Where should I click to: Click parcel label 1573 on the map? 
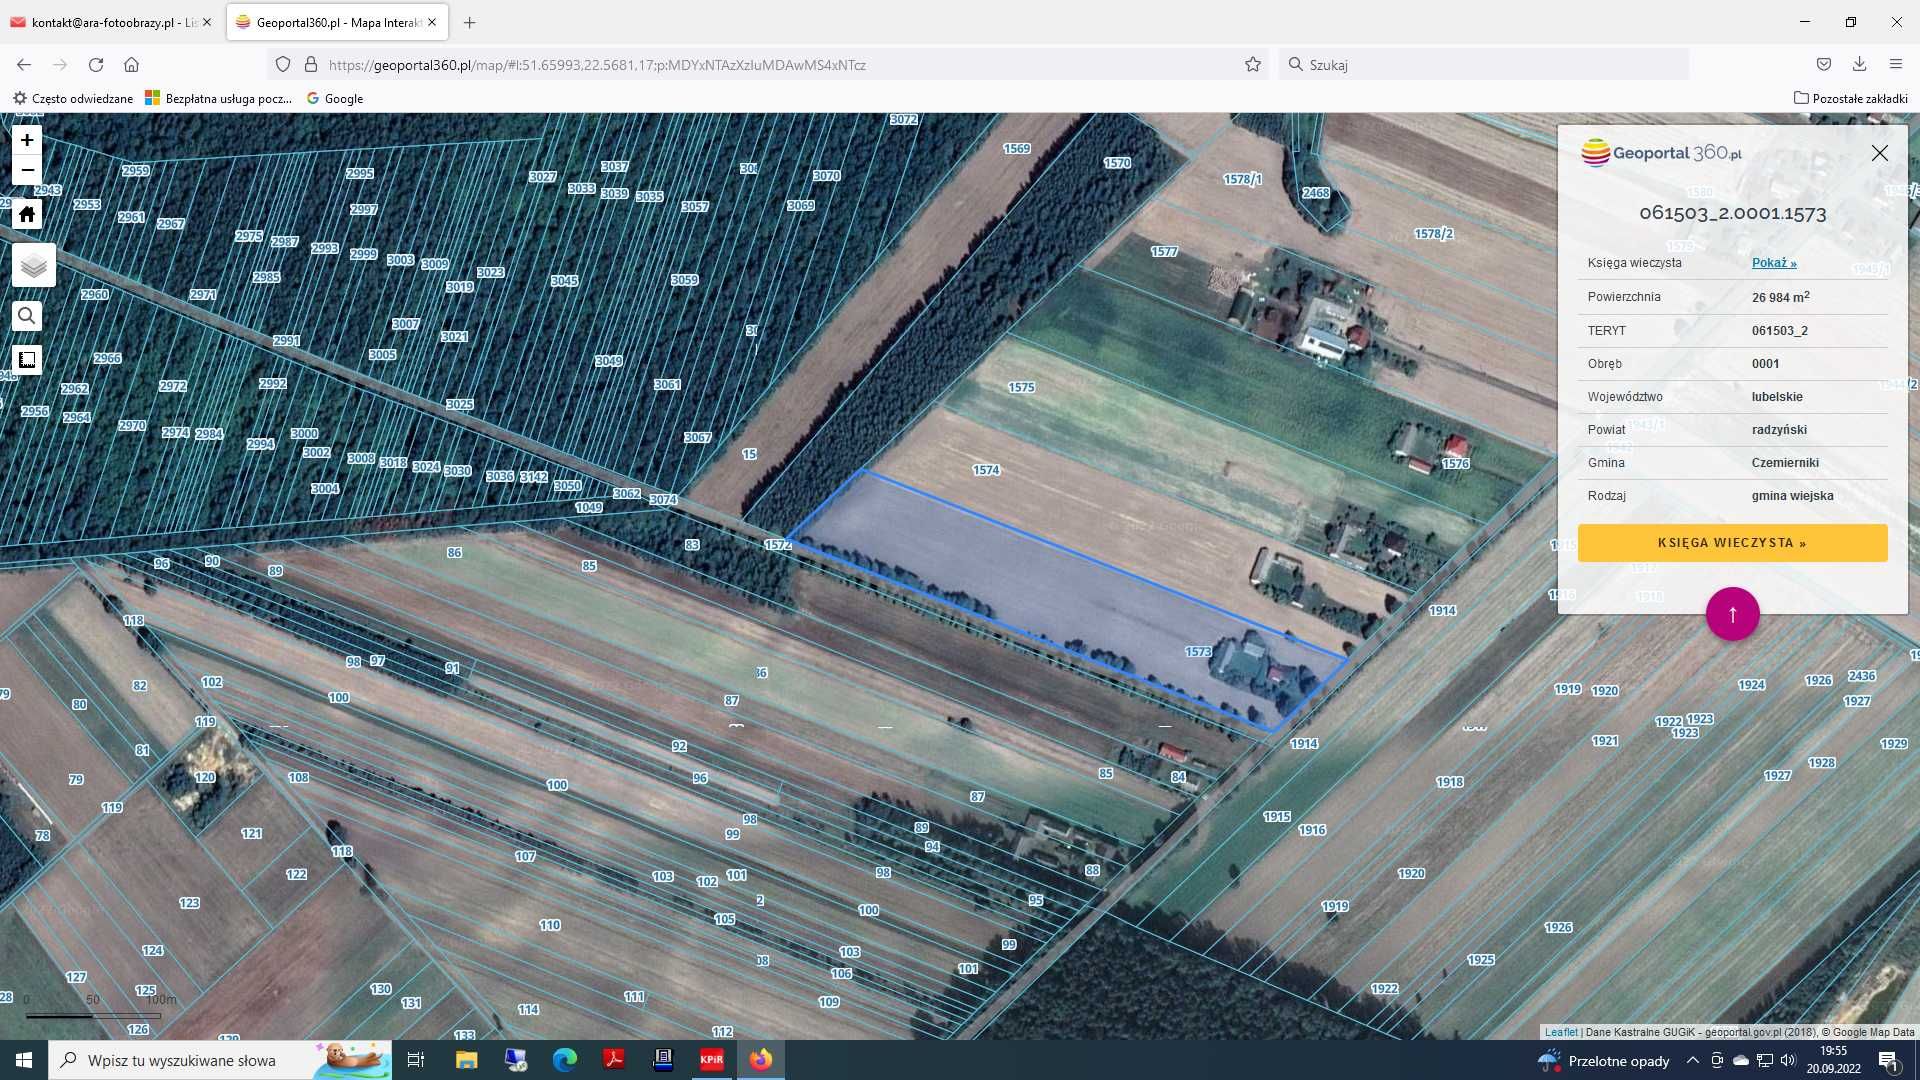click(1198, 652)
